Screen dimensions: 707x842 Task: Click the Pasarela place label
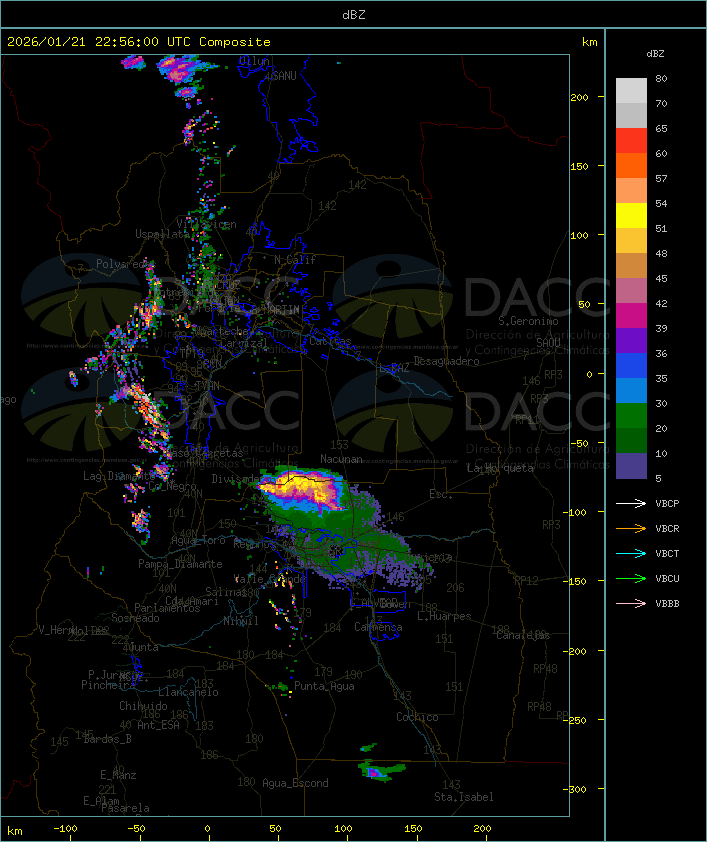click(x=125, y=808)
